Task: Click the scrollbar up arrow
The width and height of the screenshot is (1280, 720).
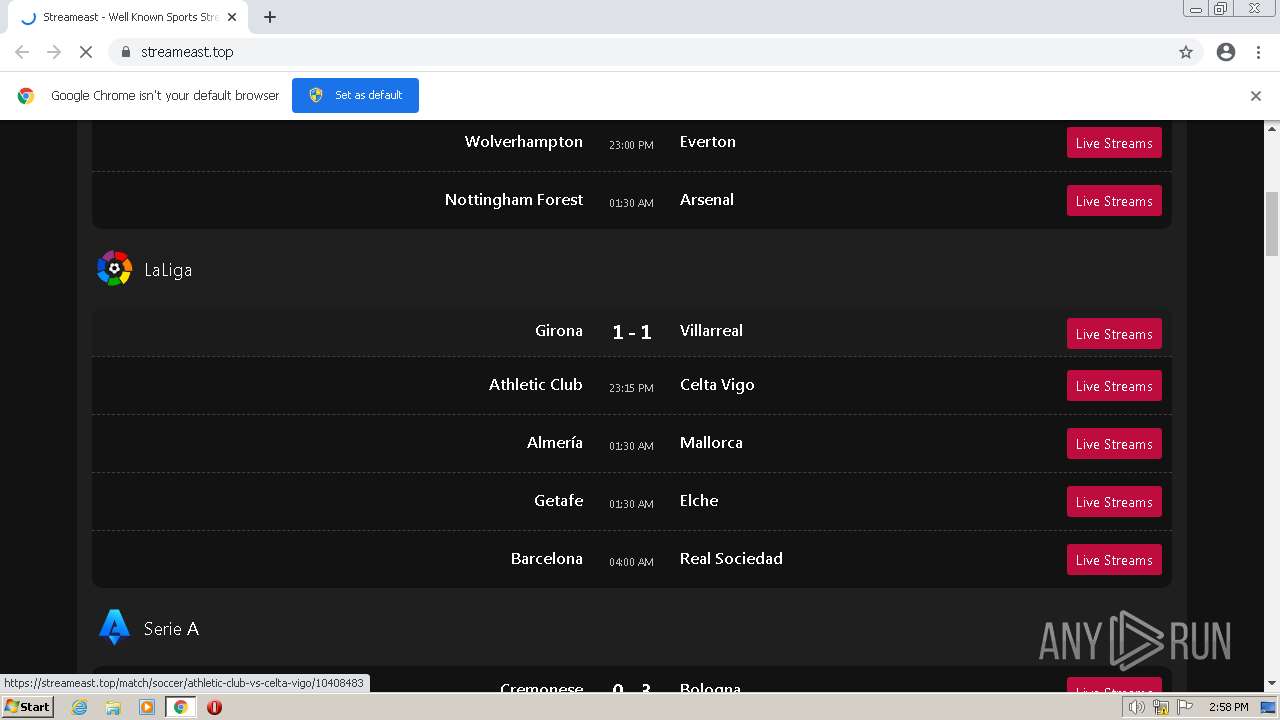Action: click(1272, 128)
